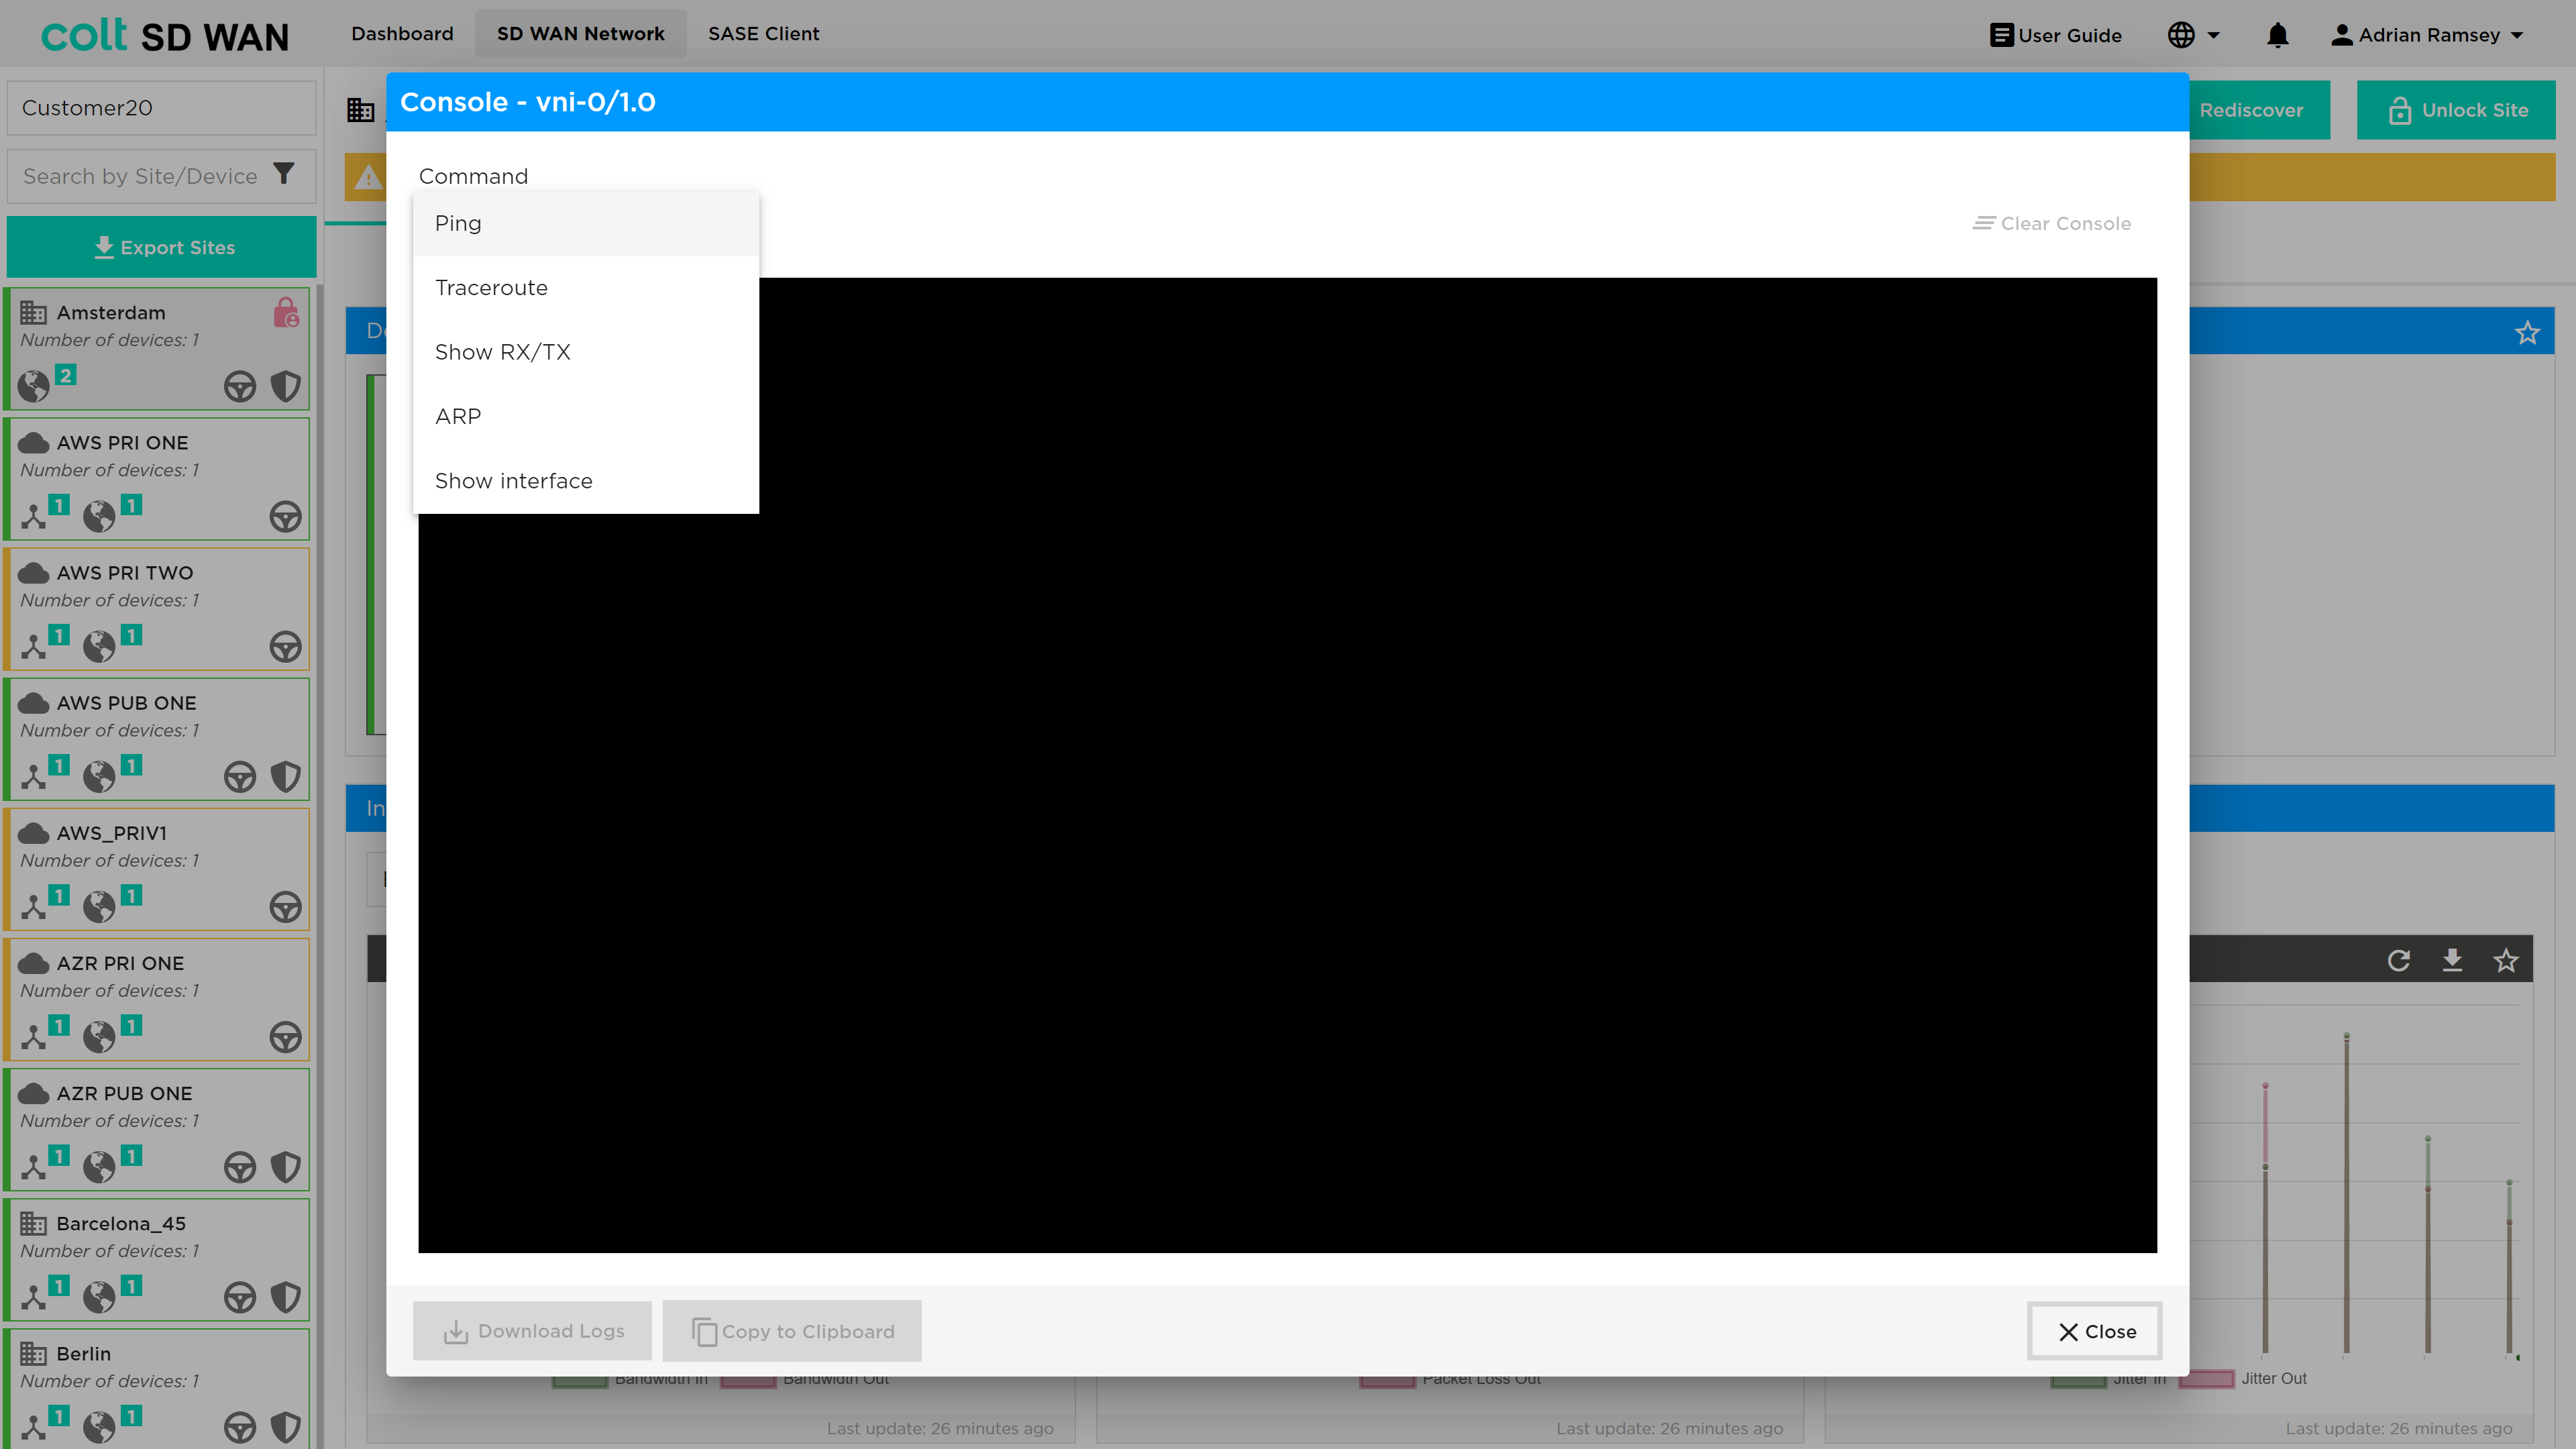The image size is (2576, 1449).
Task: Open Adrian Ramsey user menu
Action: (2427, 35)
